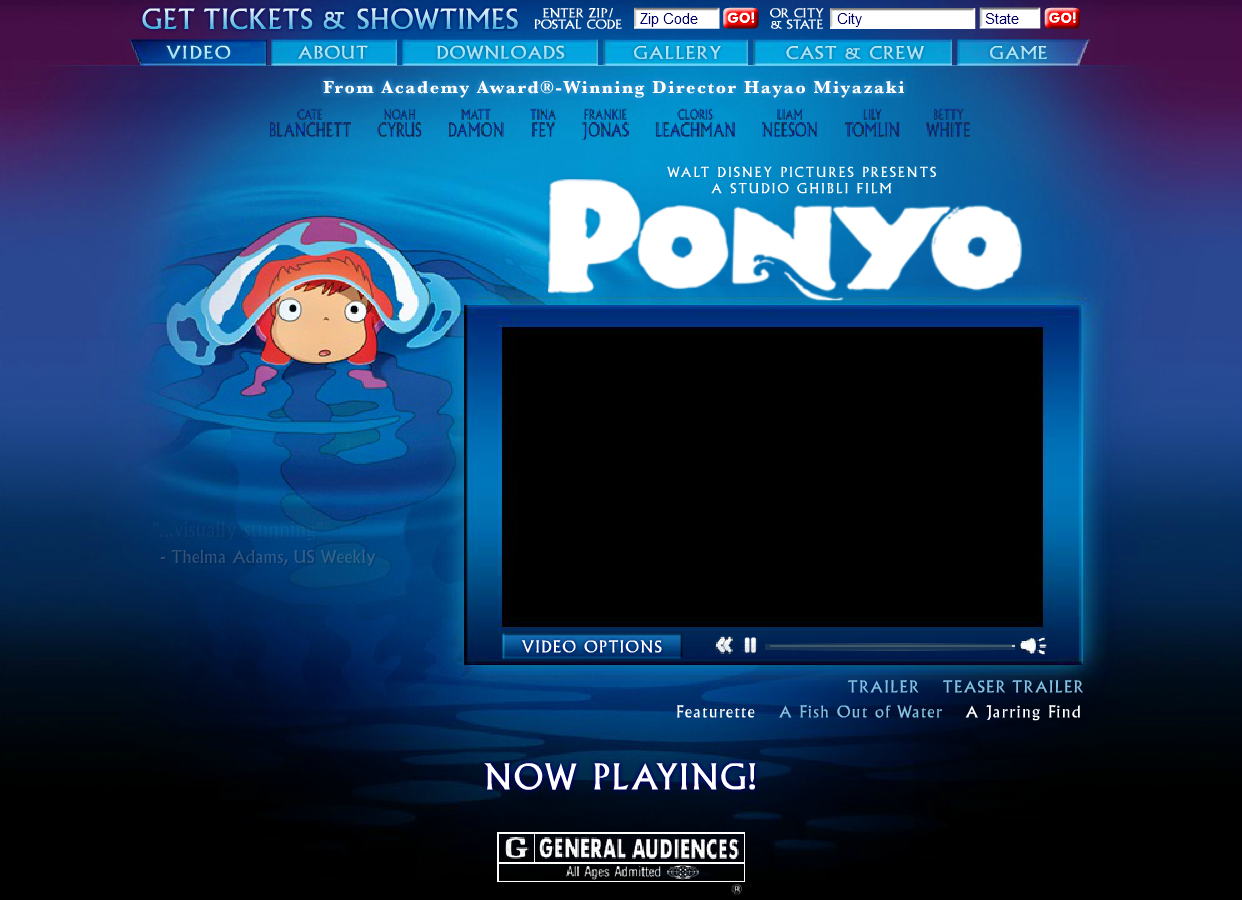Image resolution: width=1242 pixels, height=900 pixels.
Task: Click the Now Playing! text
Action: (x=621, y=777)
